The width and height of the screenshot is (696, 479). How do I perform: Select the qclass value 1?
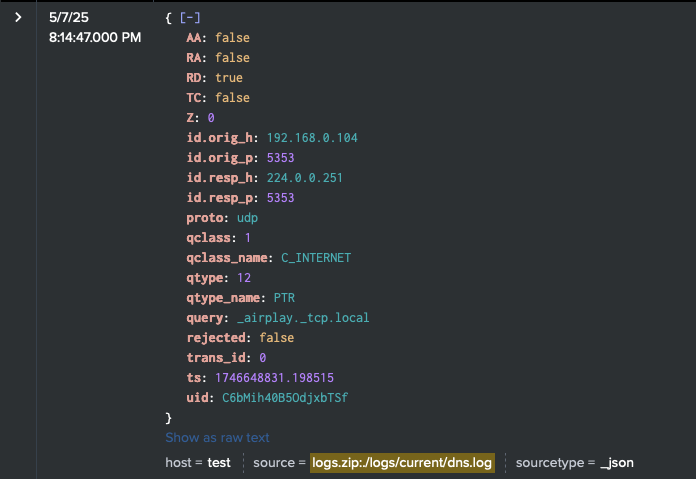point(248,238)
